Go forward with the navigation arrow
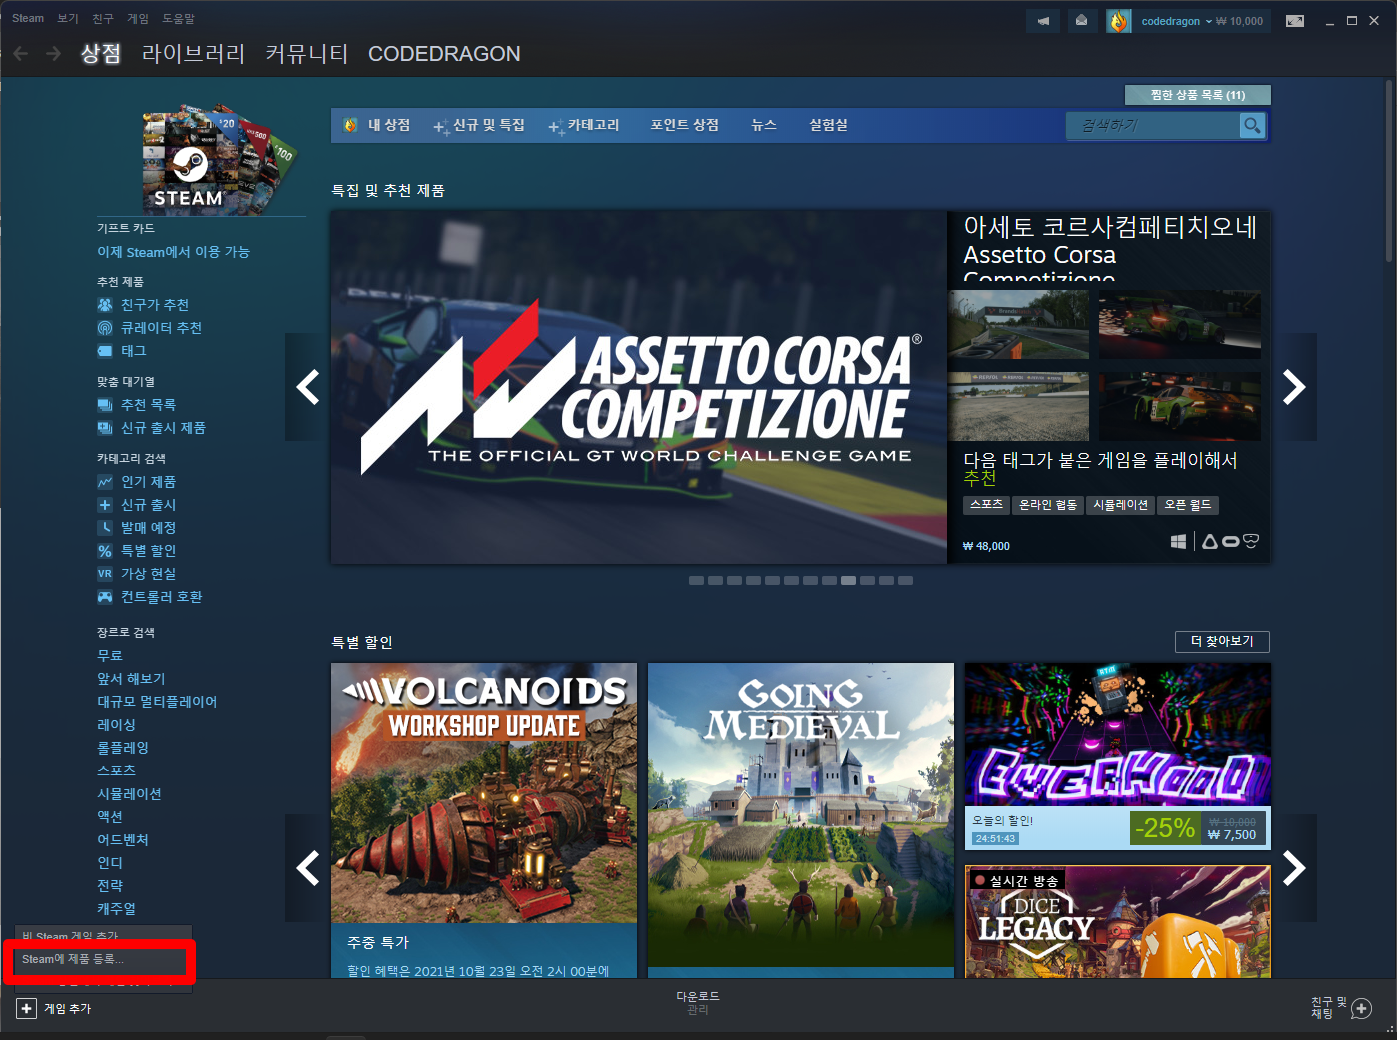Image resolution: width=1397 pixels, height=1040 pixels. (x=53, y=54)
